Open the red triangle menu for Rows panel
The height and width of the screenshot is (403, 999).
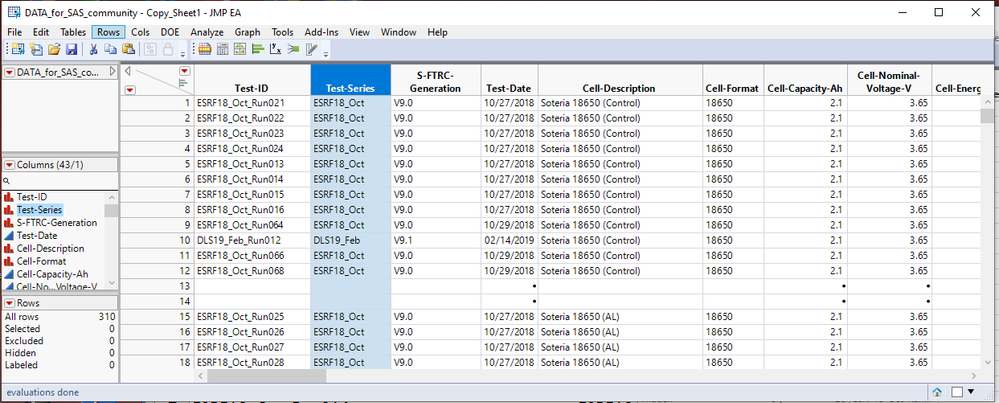(x=9, y=303)
